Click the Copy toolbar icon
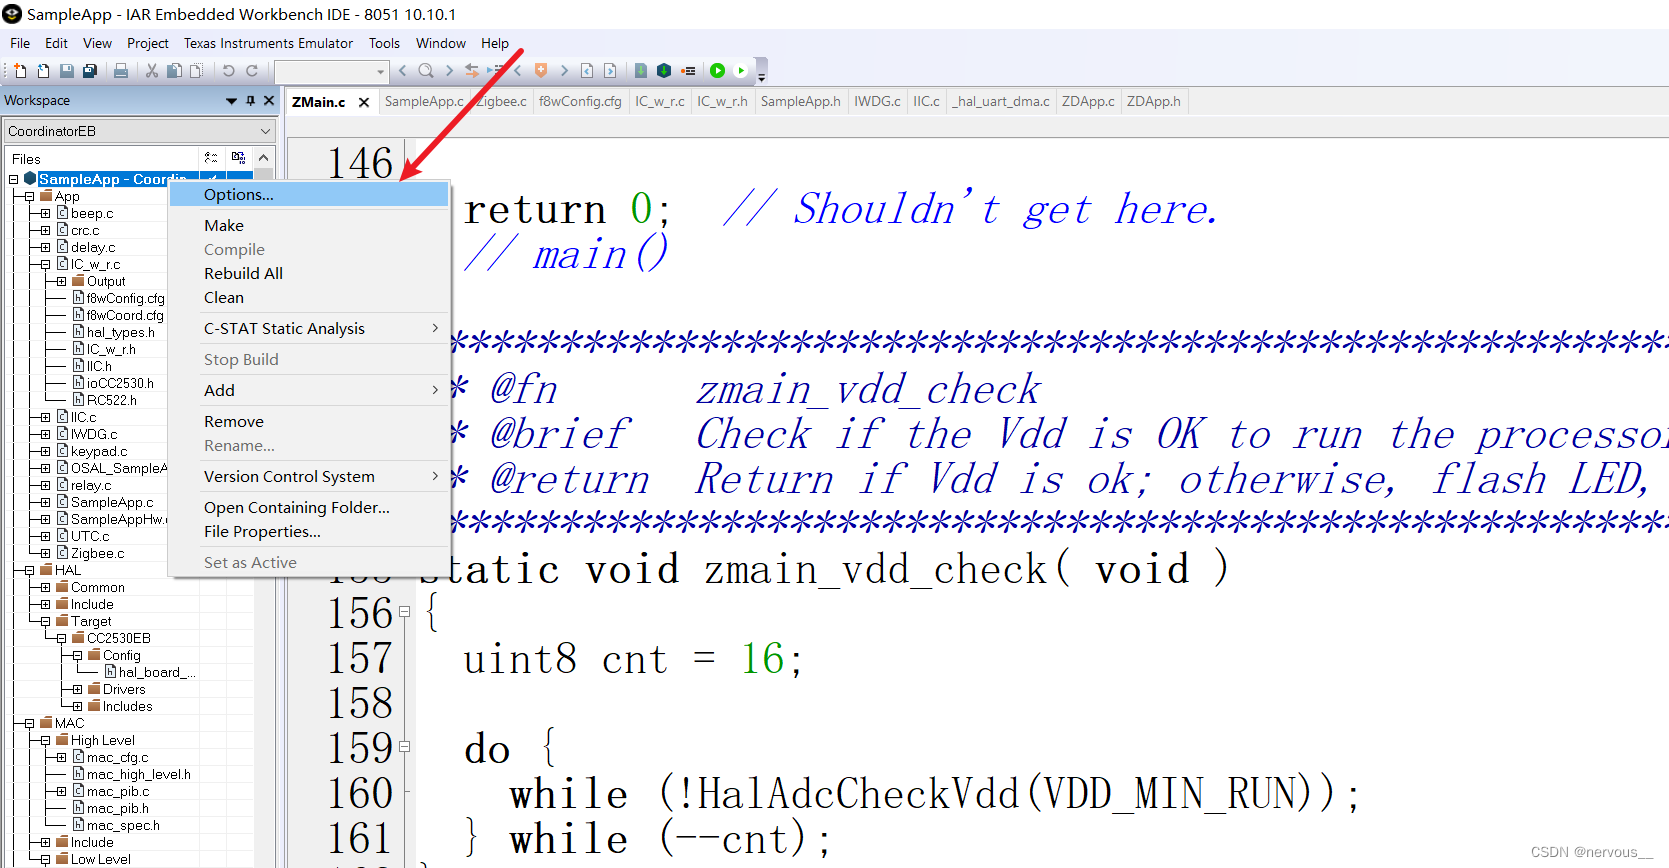 tap(174, 71)
